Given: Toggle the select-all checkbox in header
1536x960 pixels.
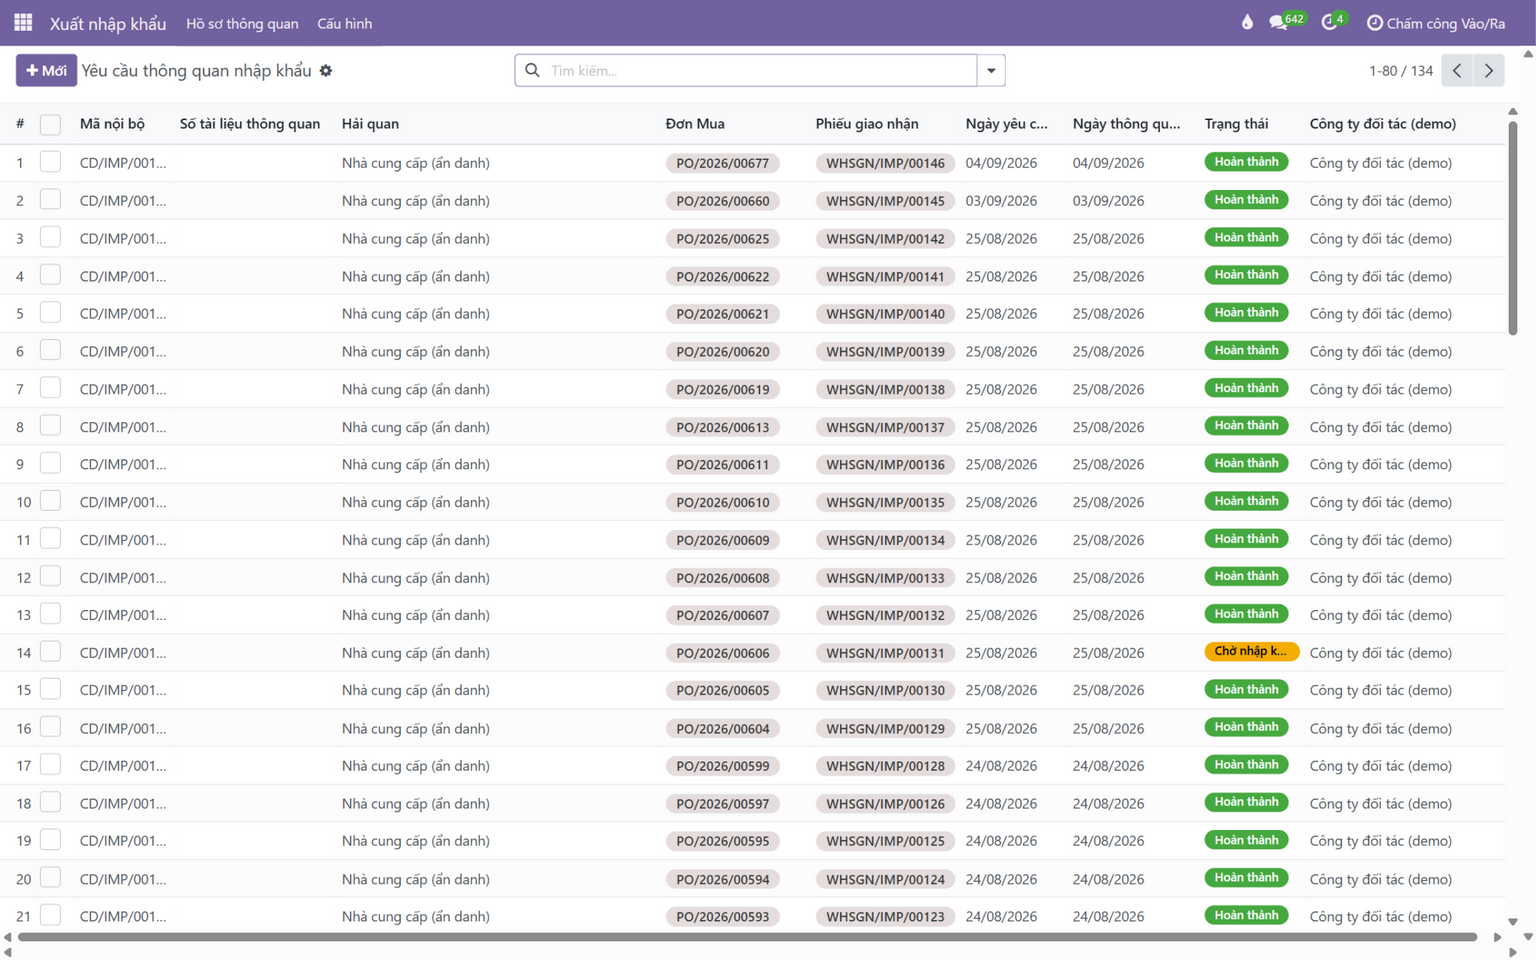Looking at the screenshot, I should click(50, 124).
